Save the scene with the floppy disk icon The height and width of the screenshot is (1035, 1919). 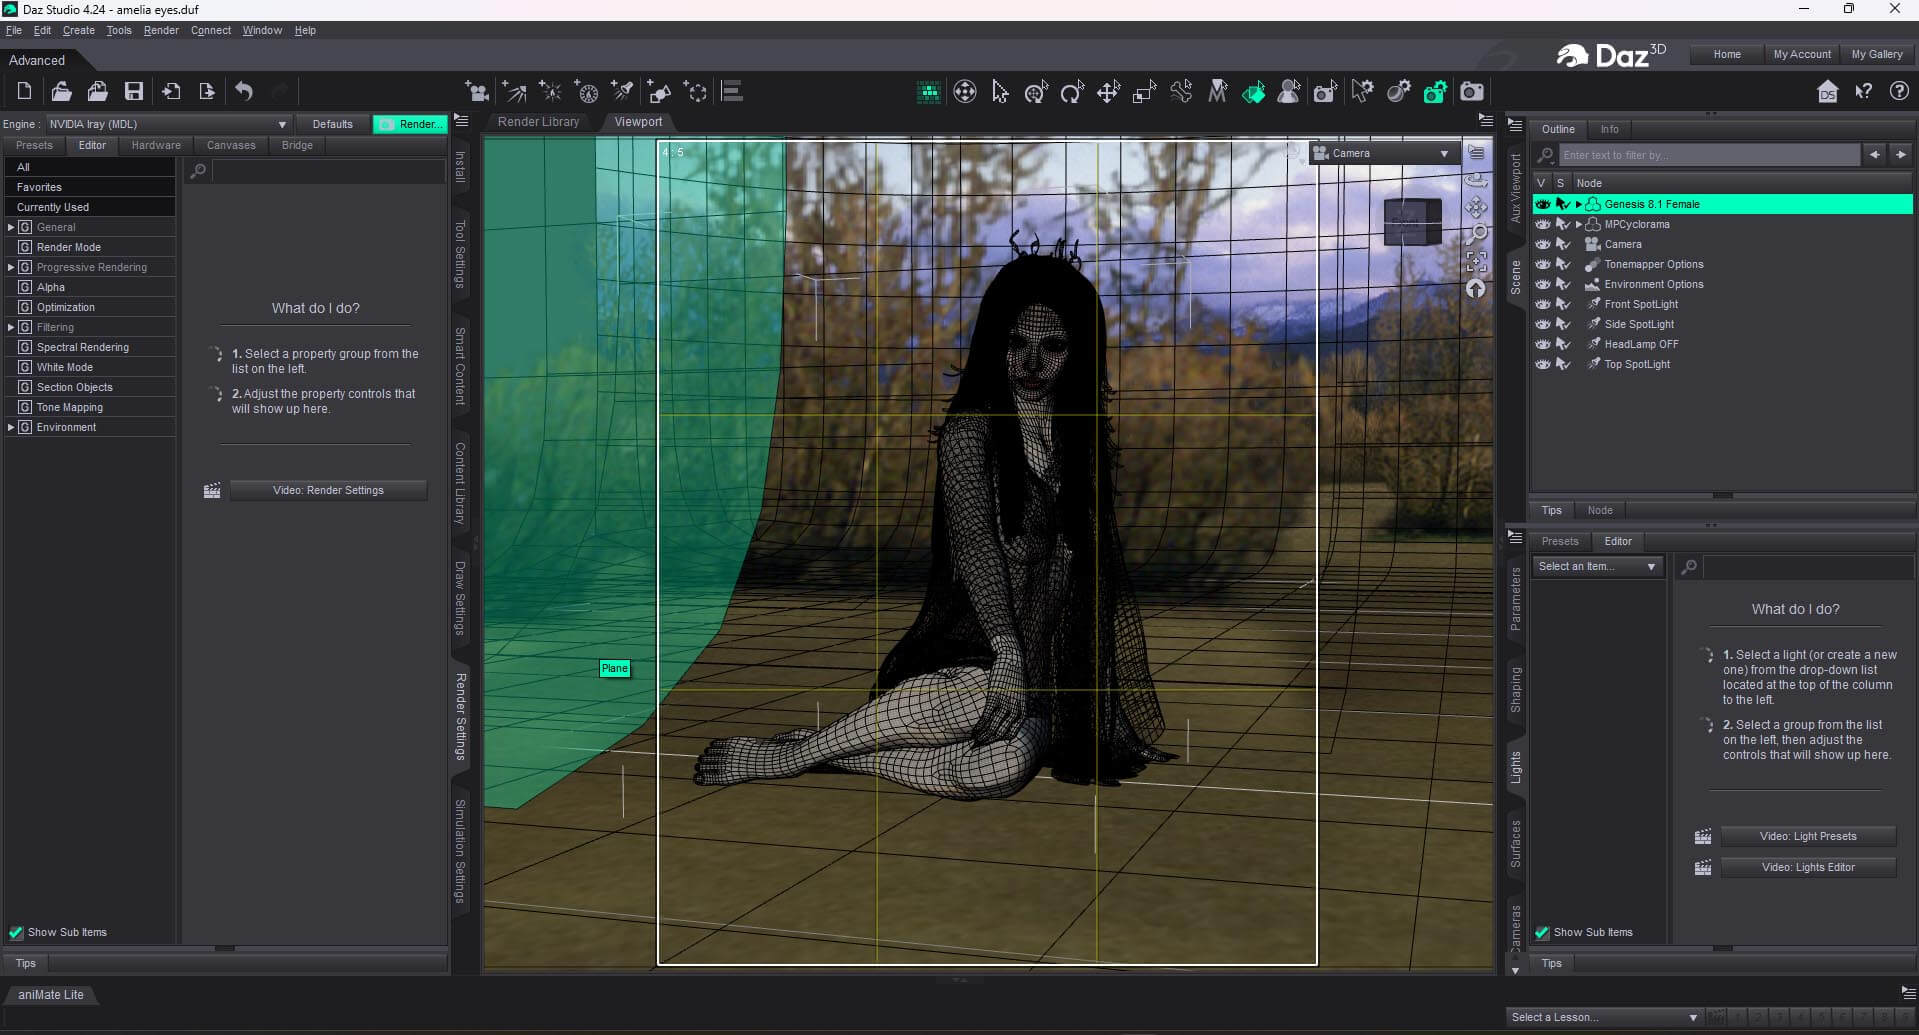133,92
